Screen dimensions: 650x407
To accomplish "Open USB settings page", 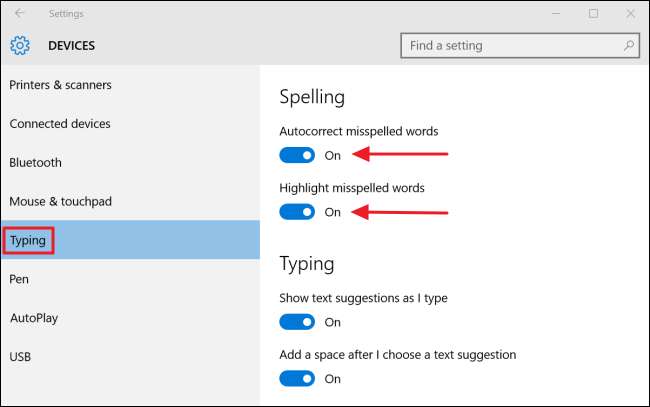I will click(x=20, y=356).
